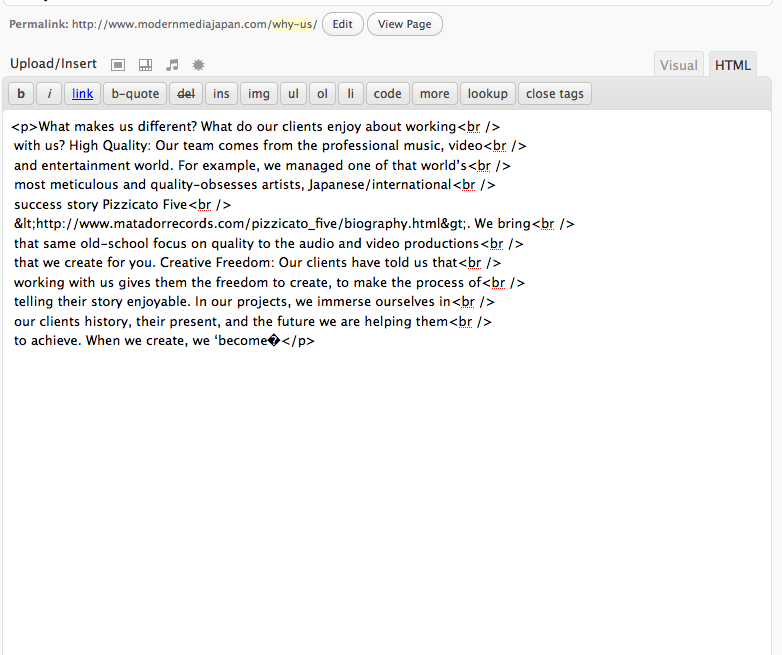
Task: Click the text line 'success story Pizzicato Five'
Action: [x=122, y=205]
